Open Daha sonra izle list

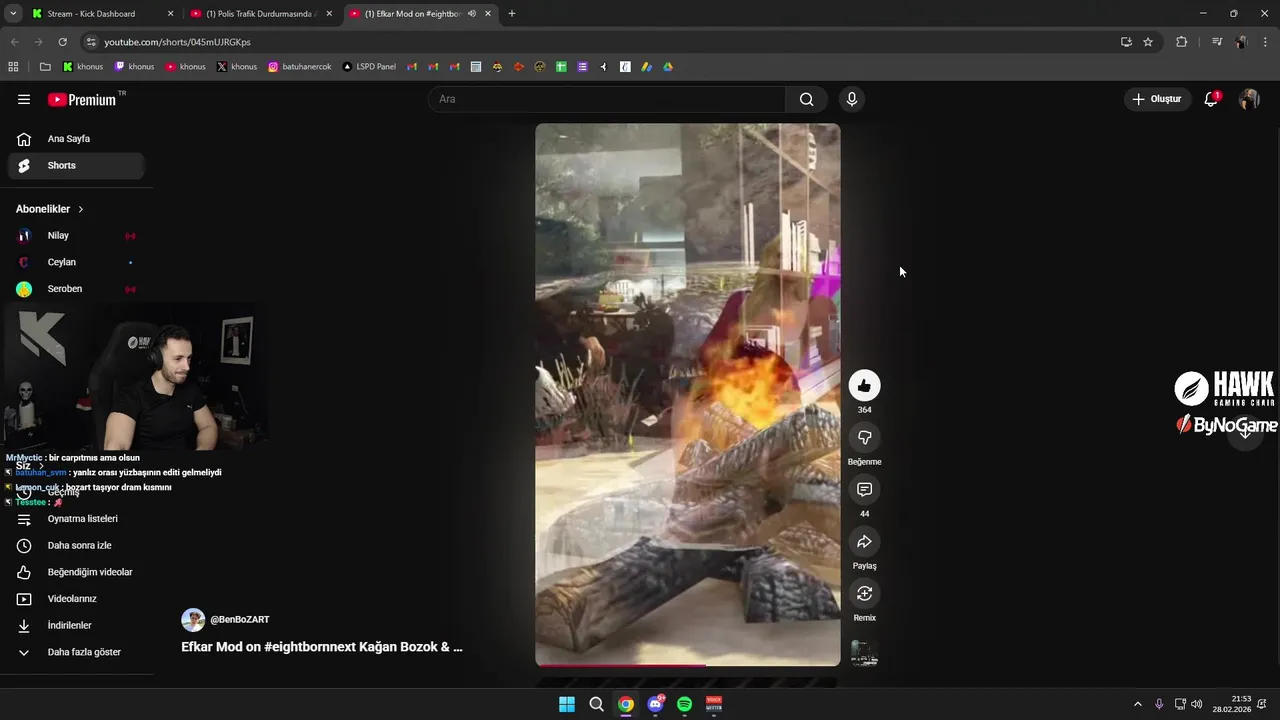[x=76, y=546]
